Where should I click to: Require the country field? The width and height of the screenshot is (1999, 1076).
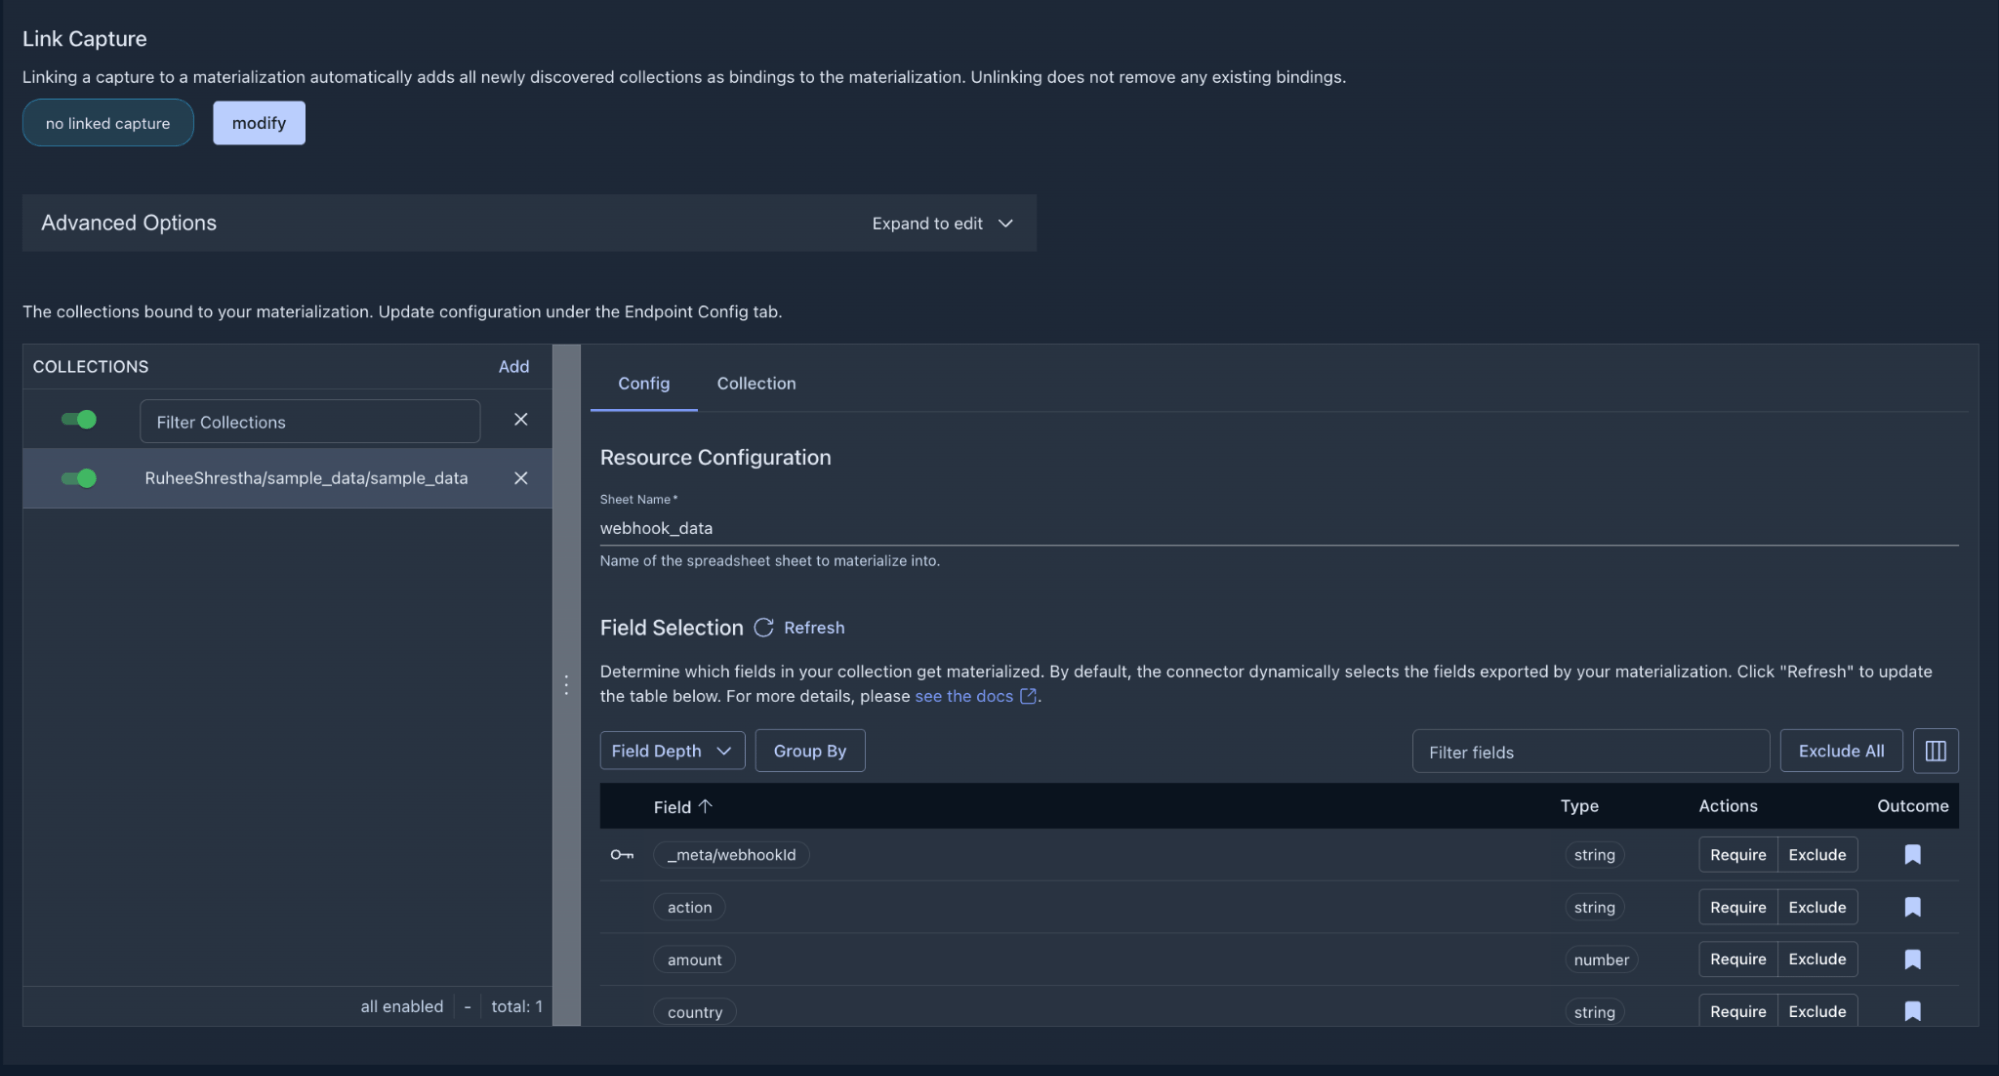[1738, 1011]
